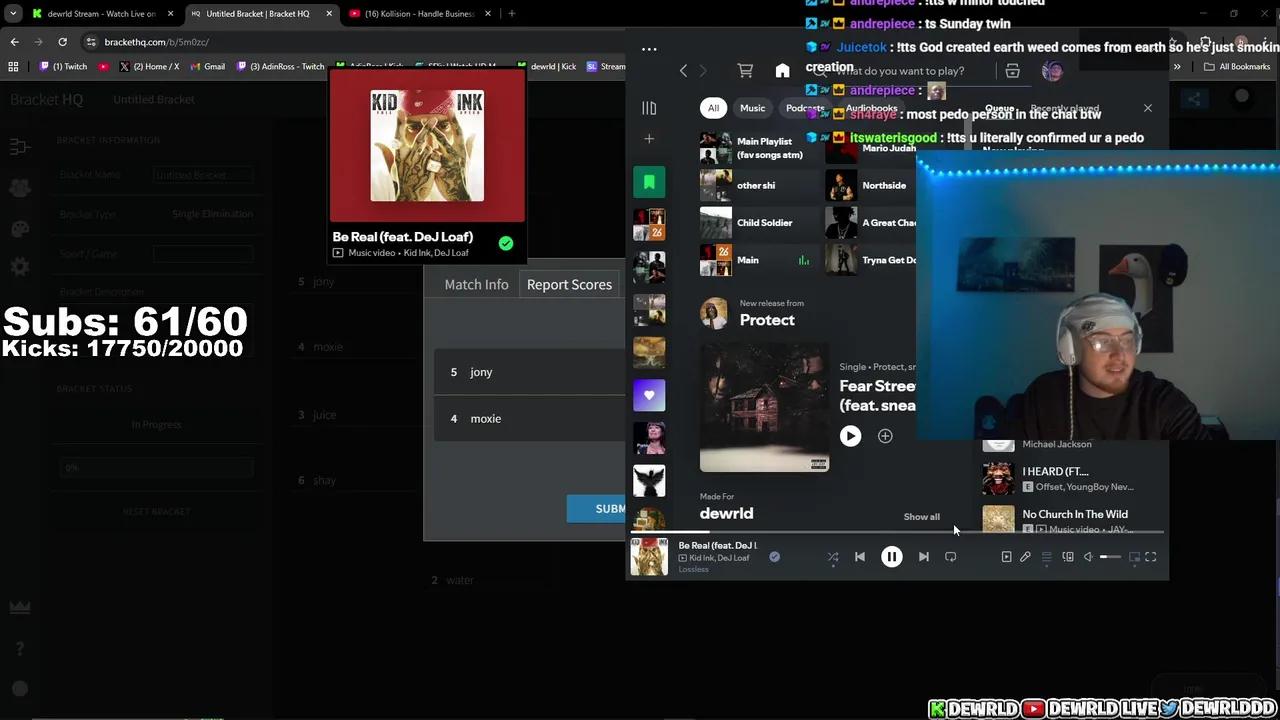Open Chrome tab search dropdown arrow

[x=13, y=14]
